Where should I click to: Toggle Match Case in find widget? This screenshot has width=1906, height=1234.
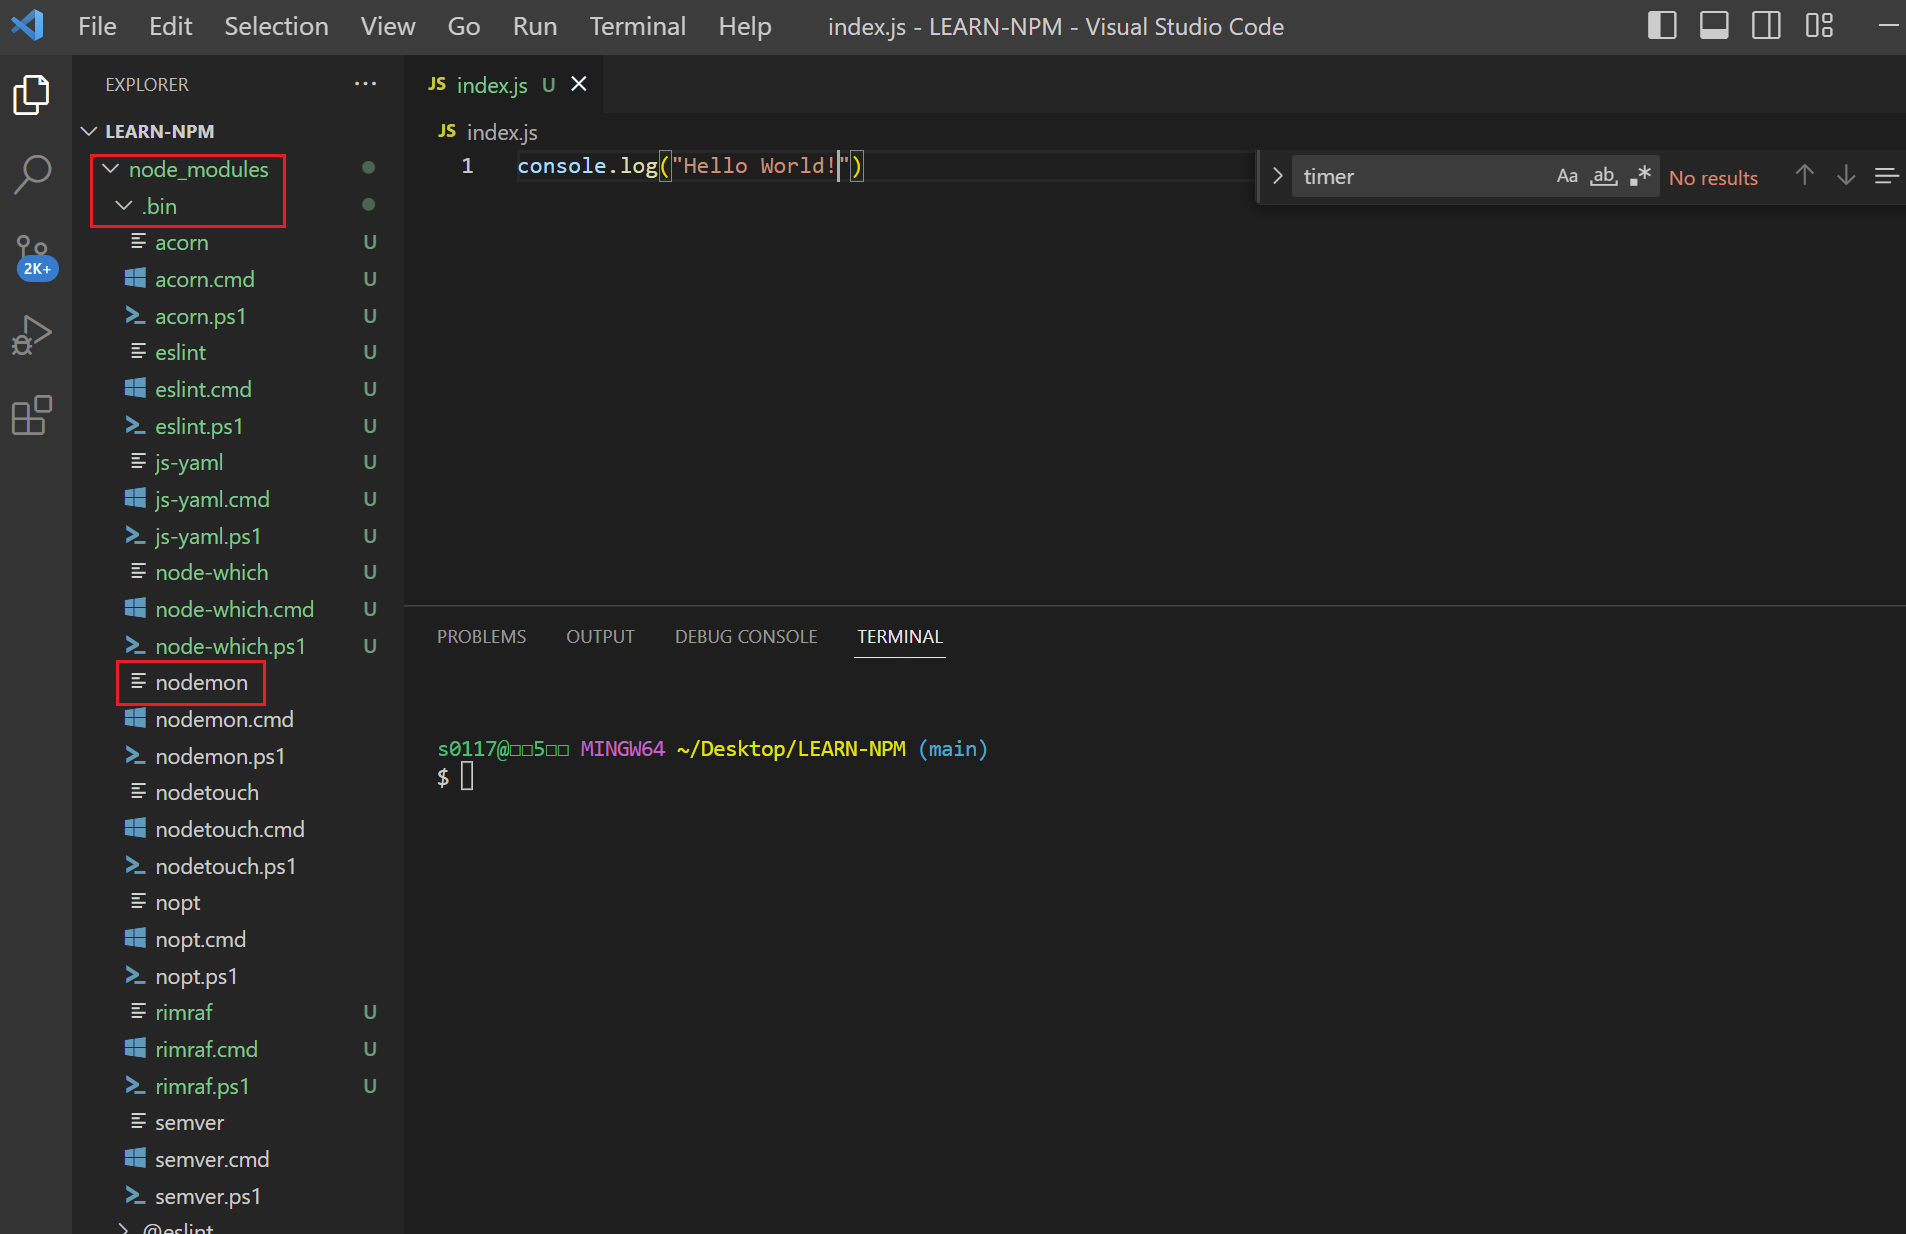pyautogui.click(x=1567, y=177)
